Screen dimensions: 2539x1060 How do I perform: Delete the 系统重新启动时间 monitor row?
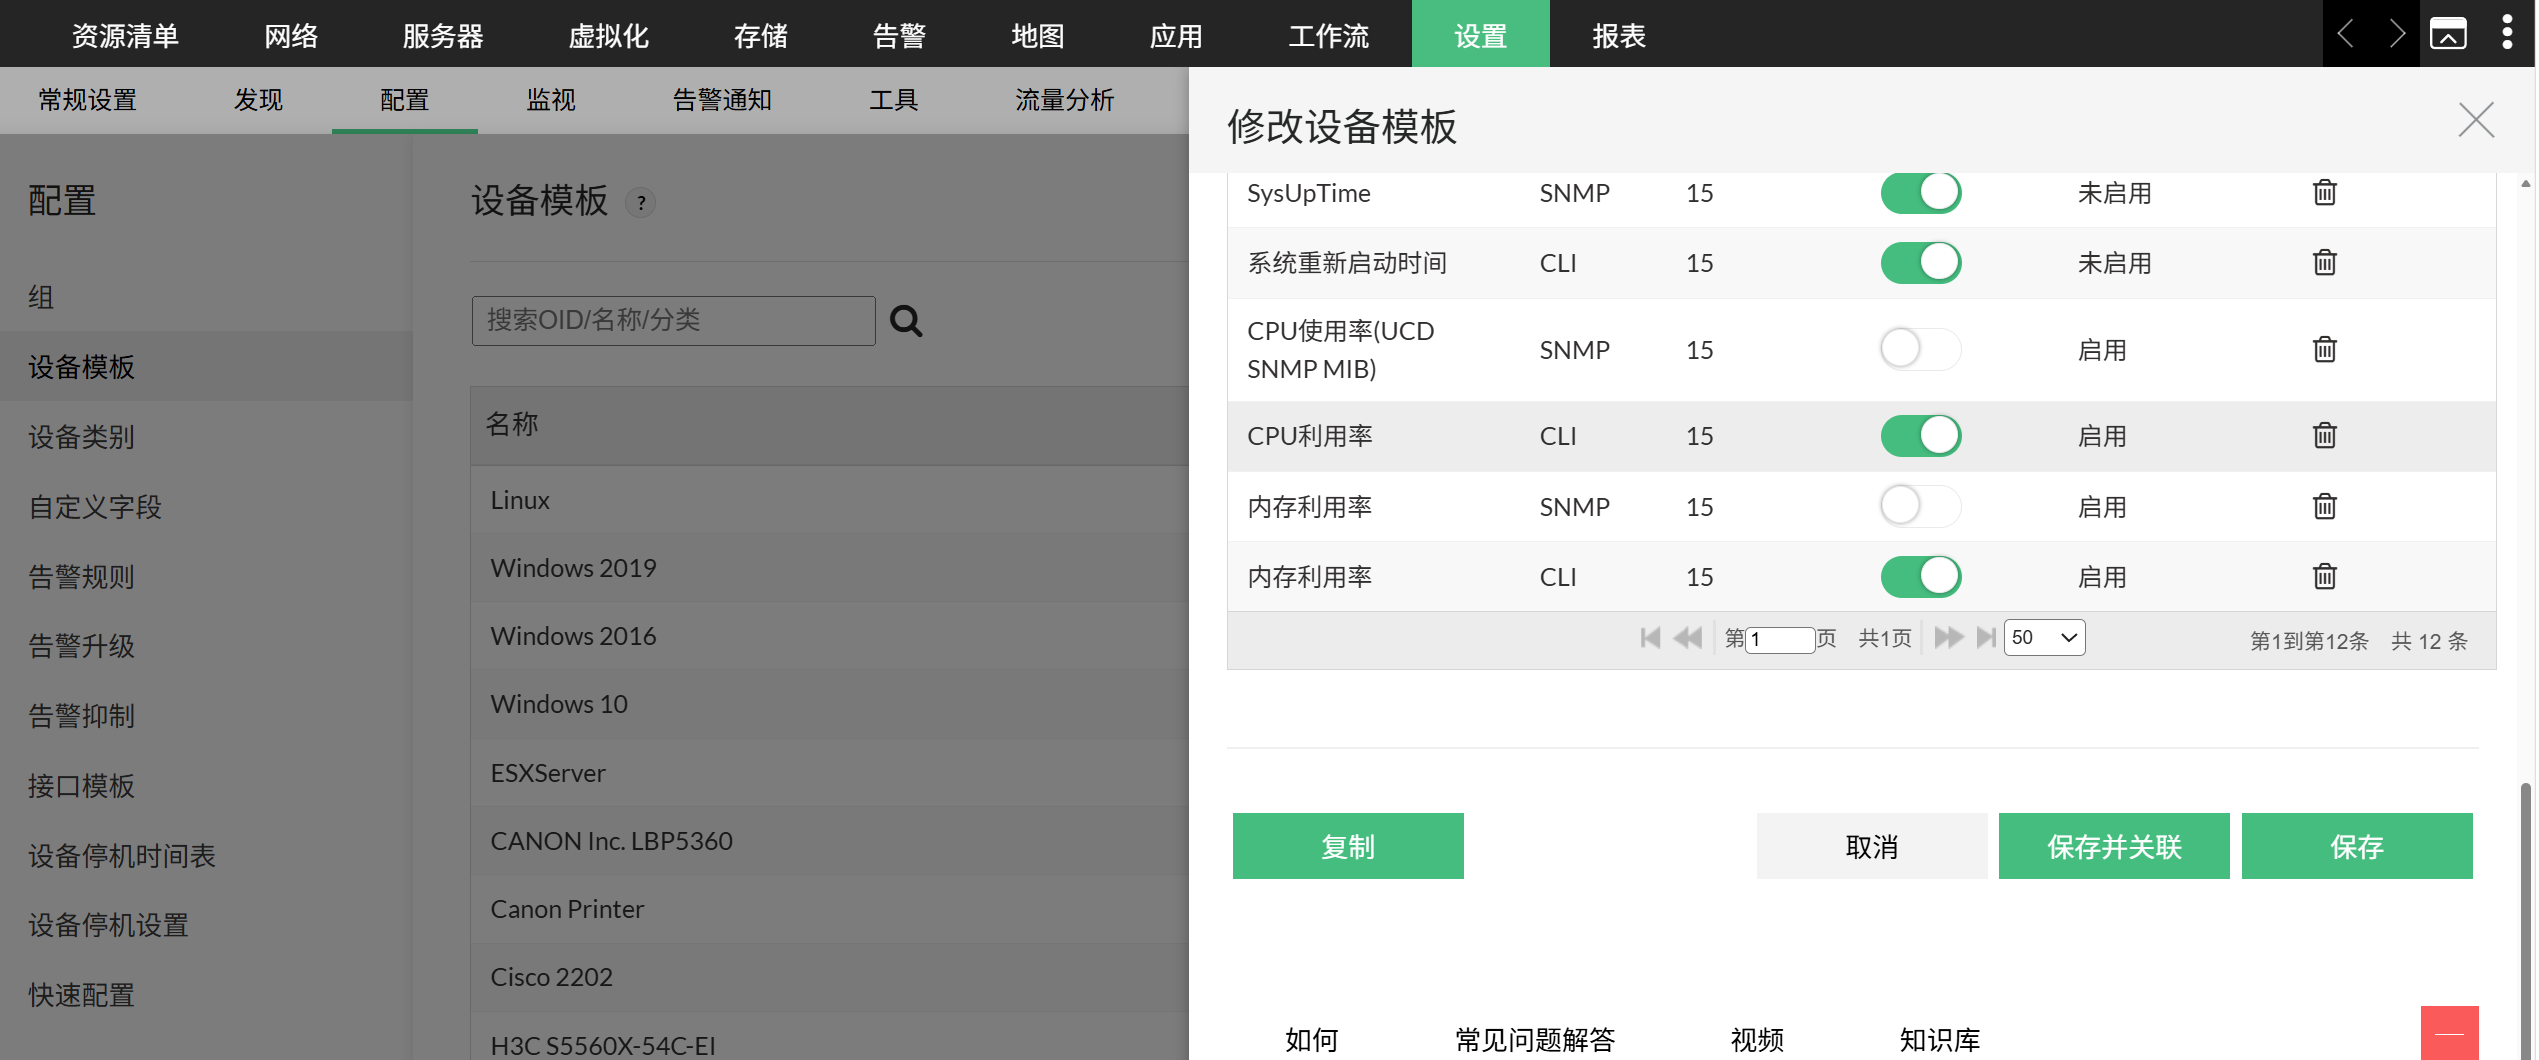(2324, 262)
